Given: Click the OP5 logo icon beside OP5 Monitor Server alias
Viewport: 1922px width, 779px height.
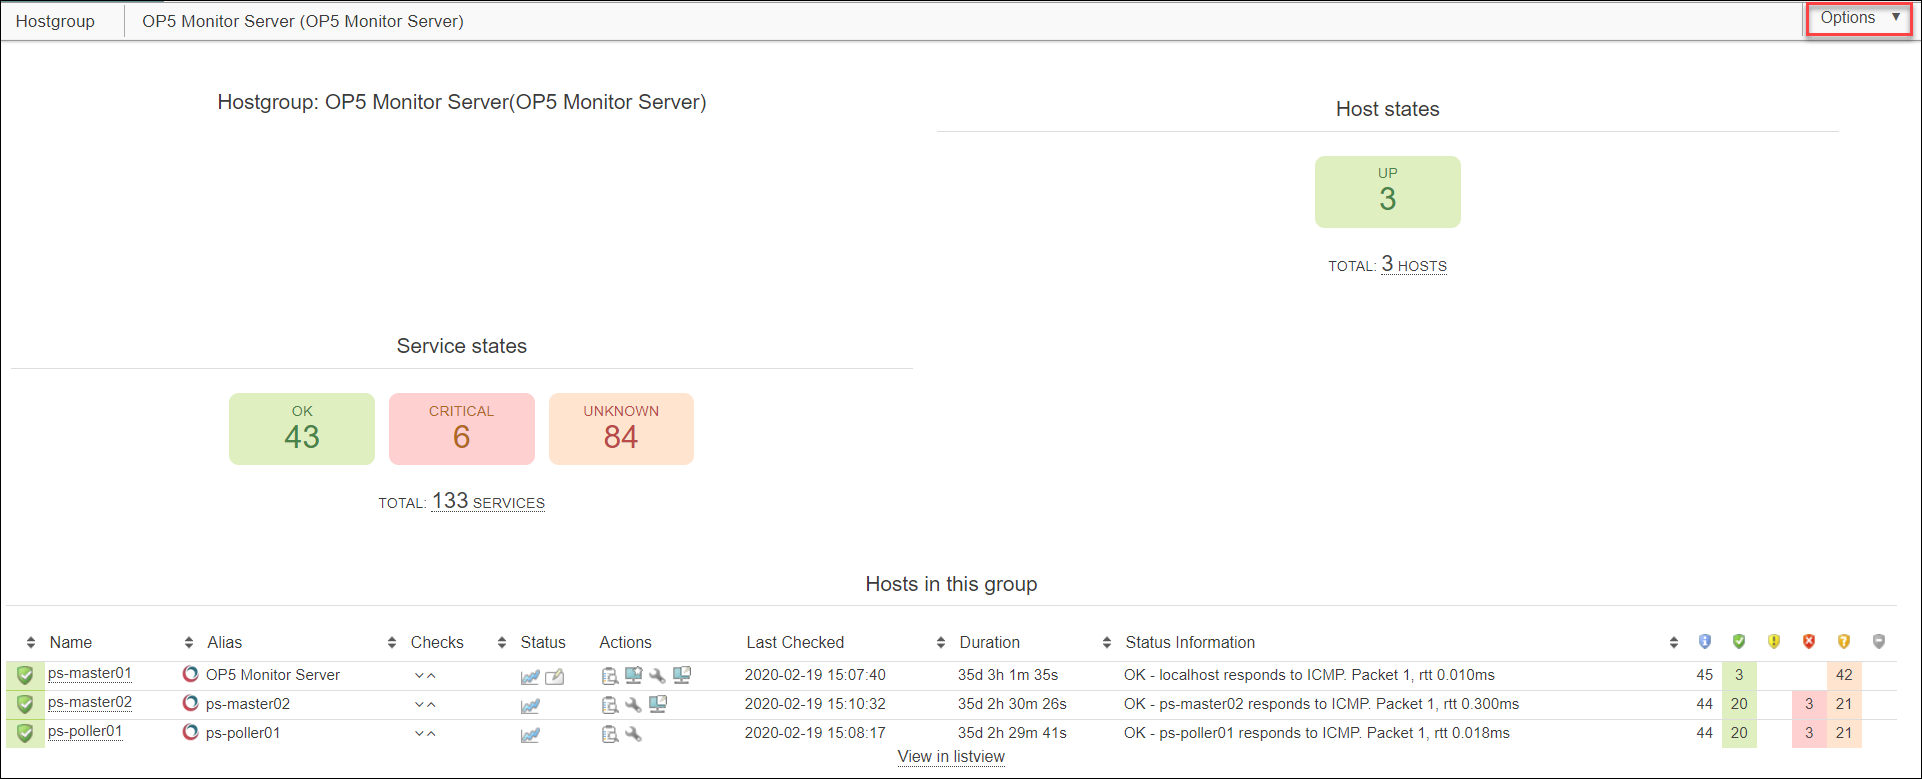Looking at the screenshot, I should coord(190,674).
